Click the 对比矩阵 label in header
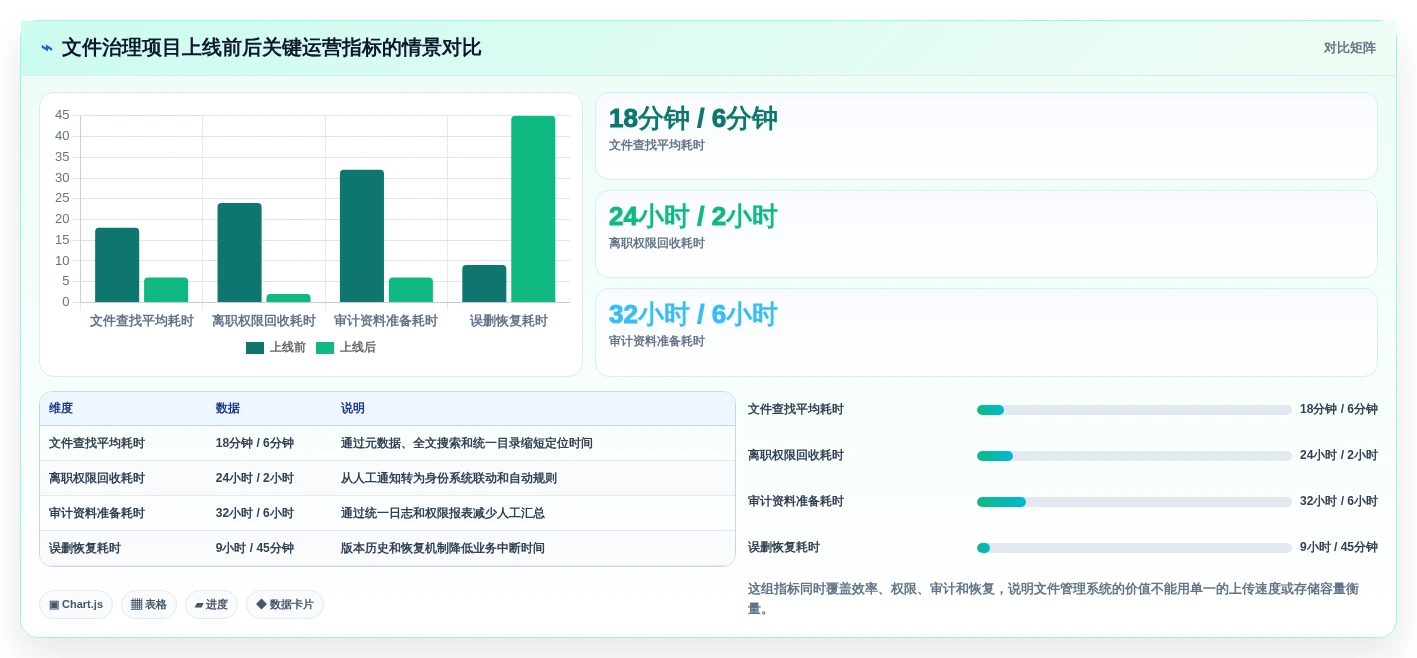The width and height of the screenshot is (1417, 658). 1349,48
